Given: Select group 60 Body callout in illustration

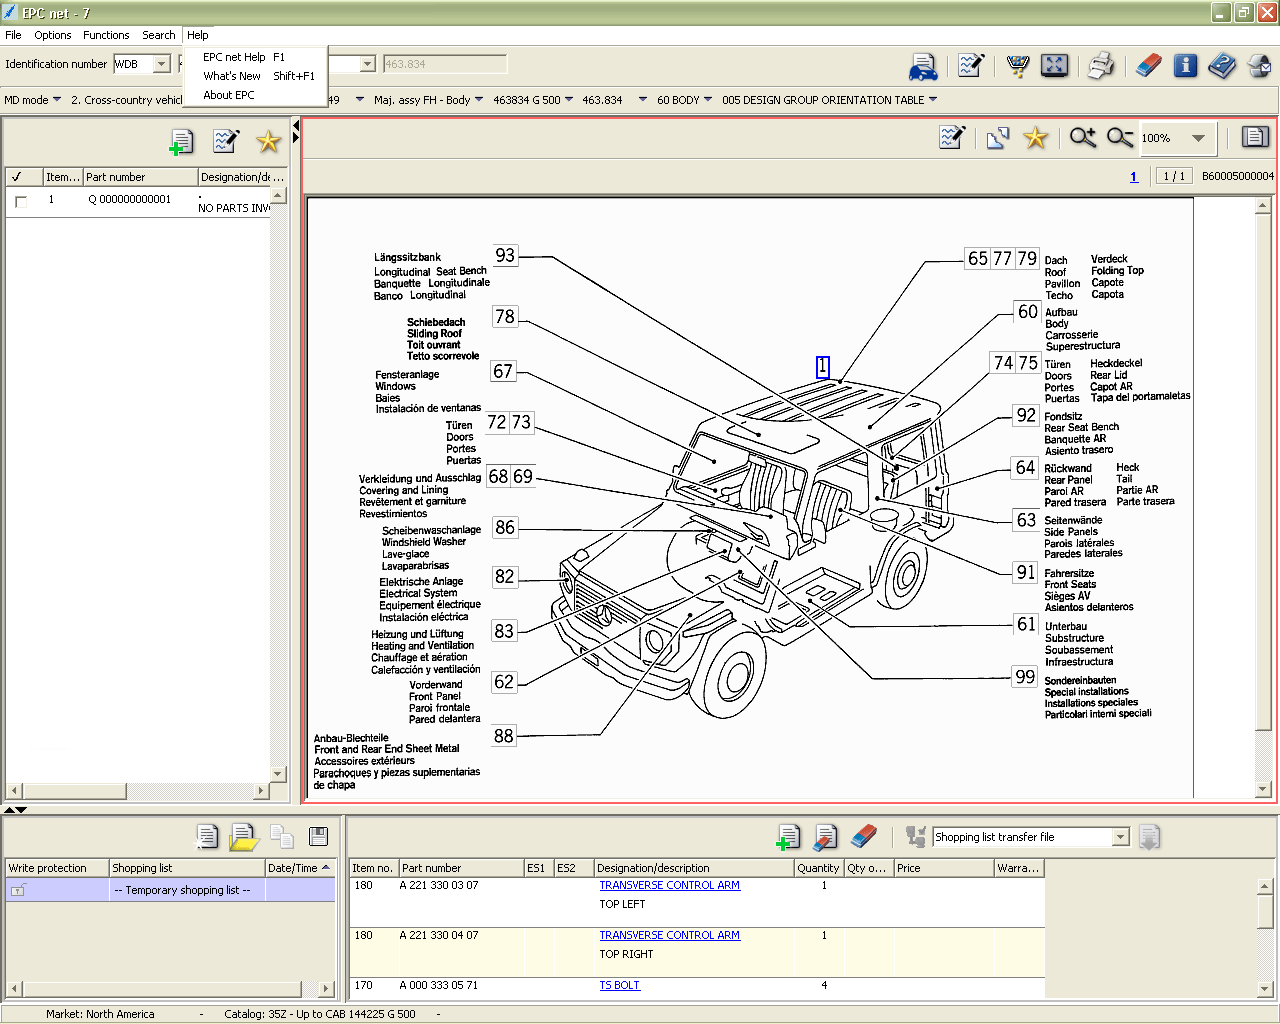Looking at the screenshot, I should (x=1027, y=312).
